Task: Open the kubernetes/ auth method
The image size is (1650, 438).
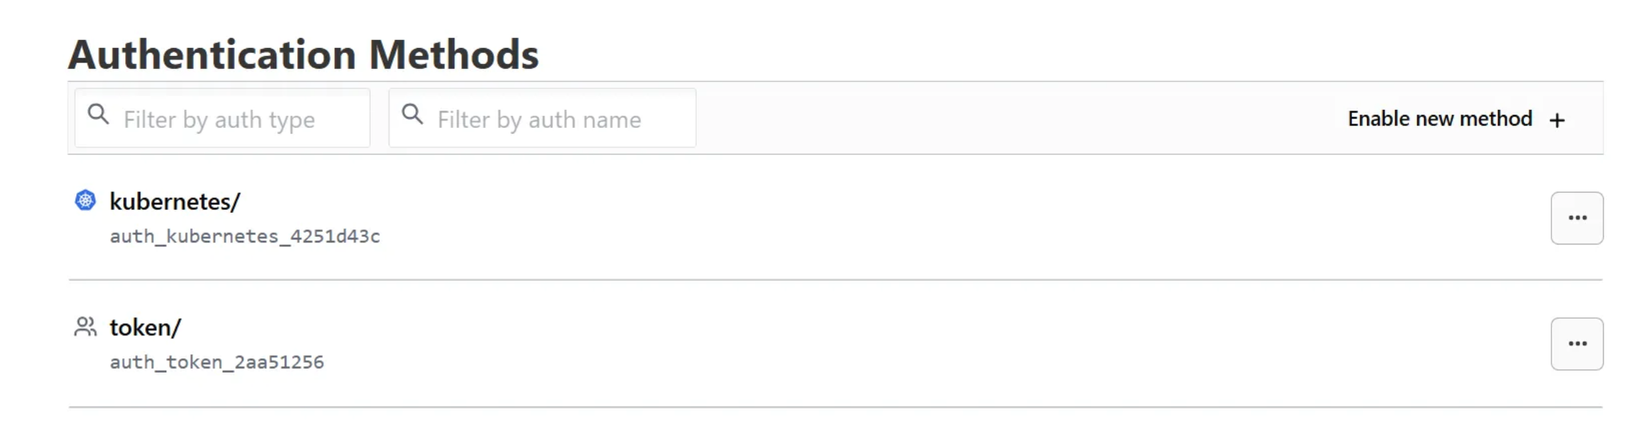Action: click(175, 201)
